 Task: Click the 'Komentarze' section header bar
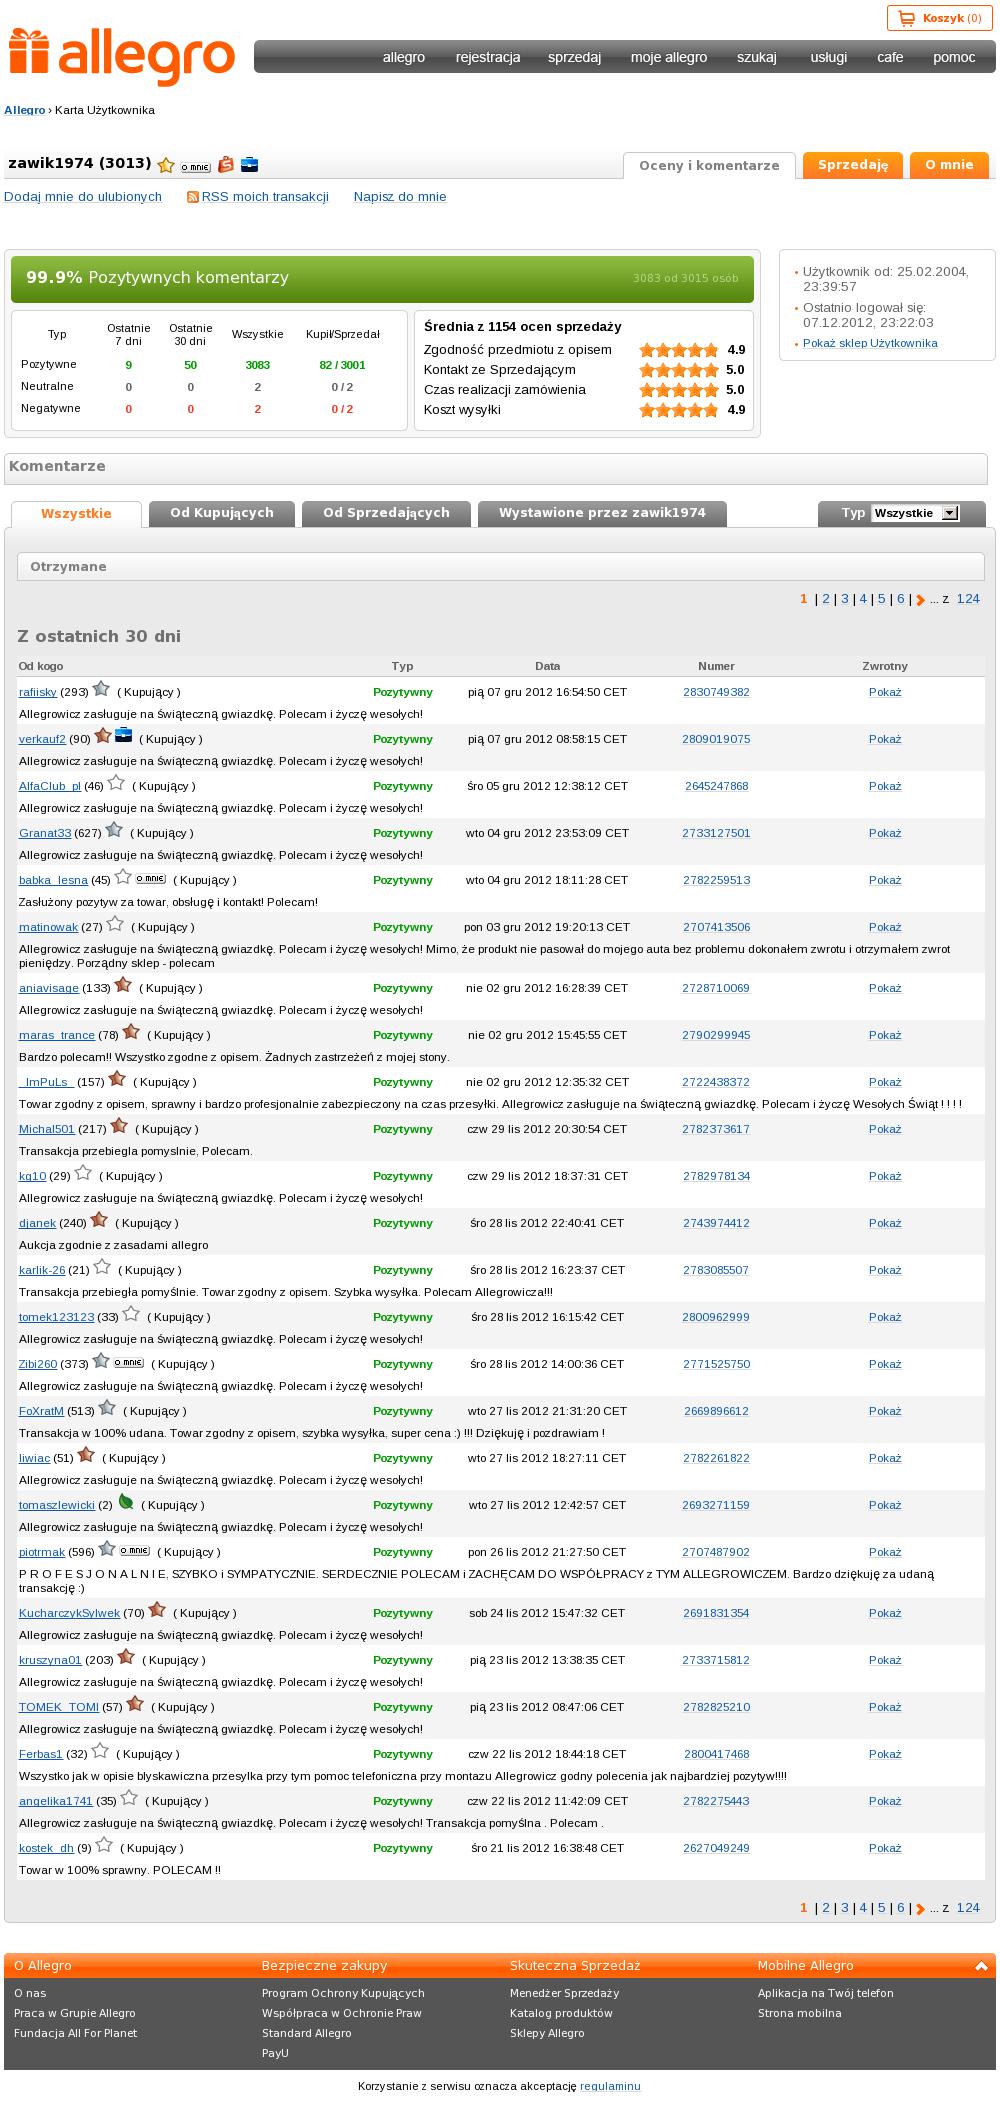496,468
